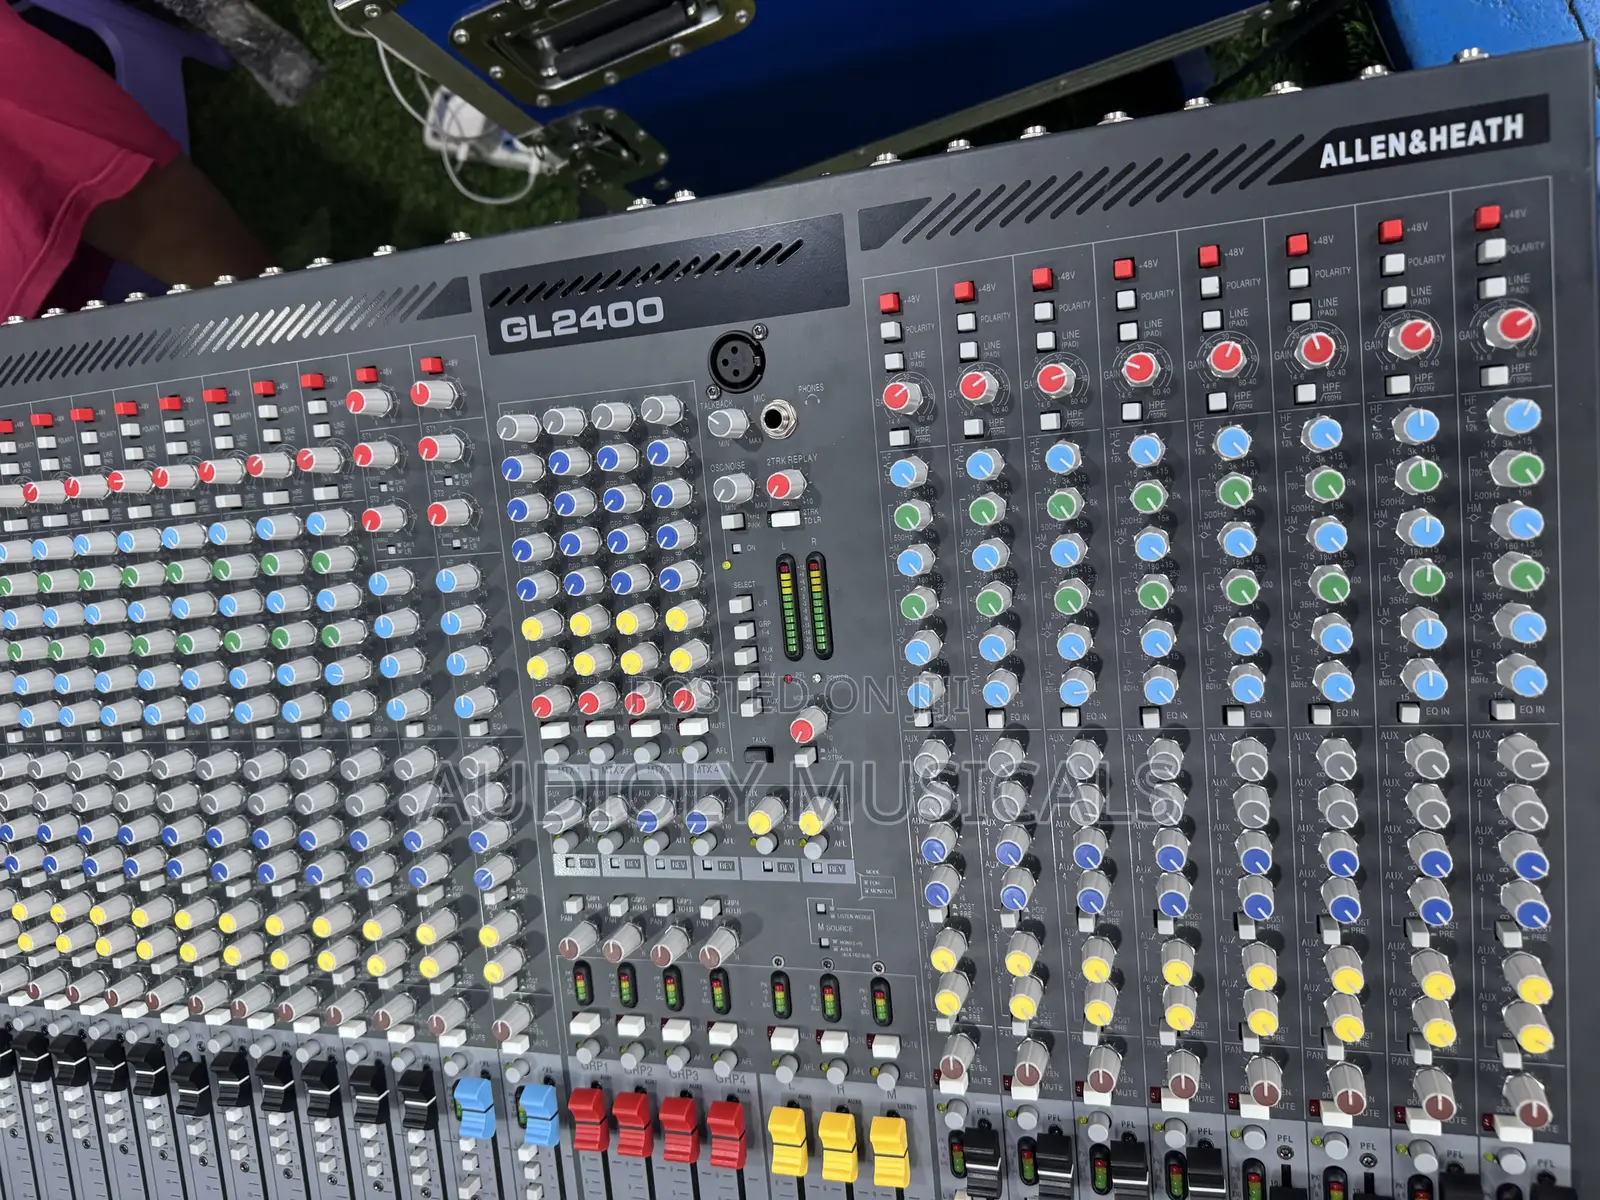Push the 1kHz/PINK oscillator switch
The image size is (1600, 1200).
click(732, 521)
